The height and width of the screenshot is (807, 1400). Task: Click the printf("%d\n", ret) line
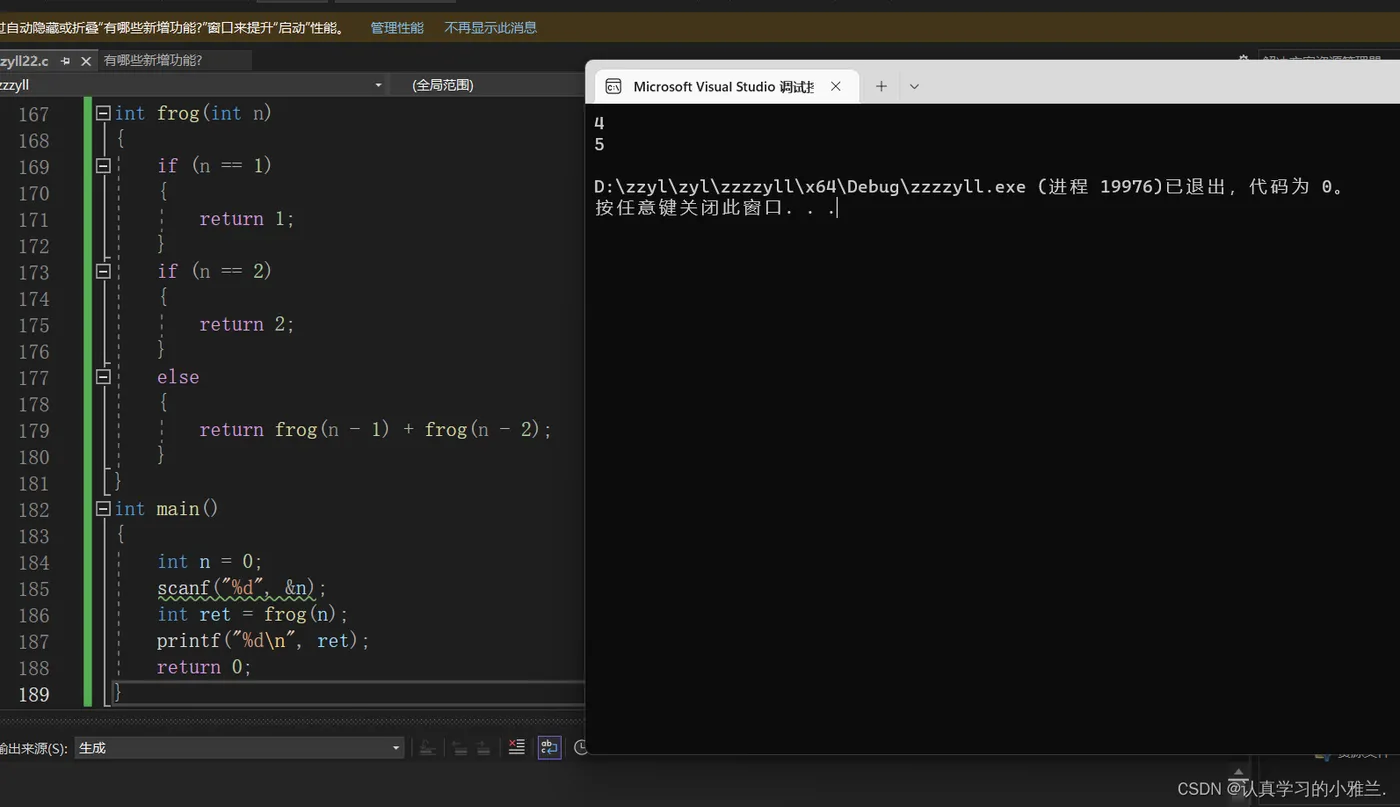(263, 641)
